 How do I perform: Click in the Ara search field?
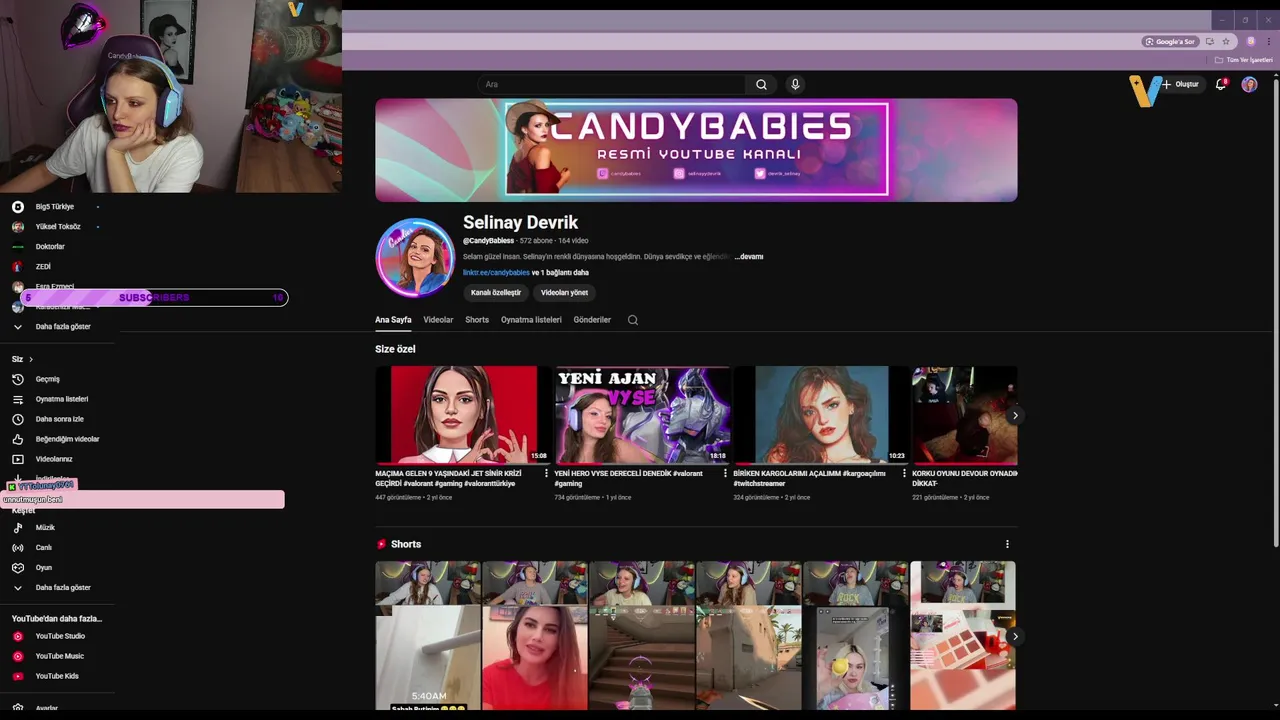click(x=612, y=85)
